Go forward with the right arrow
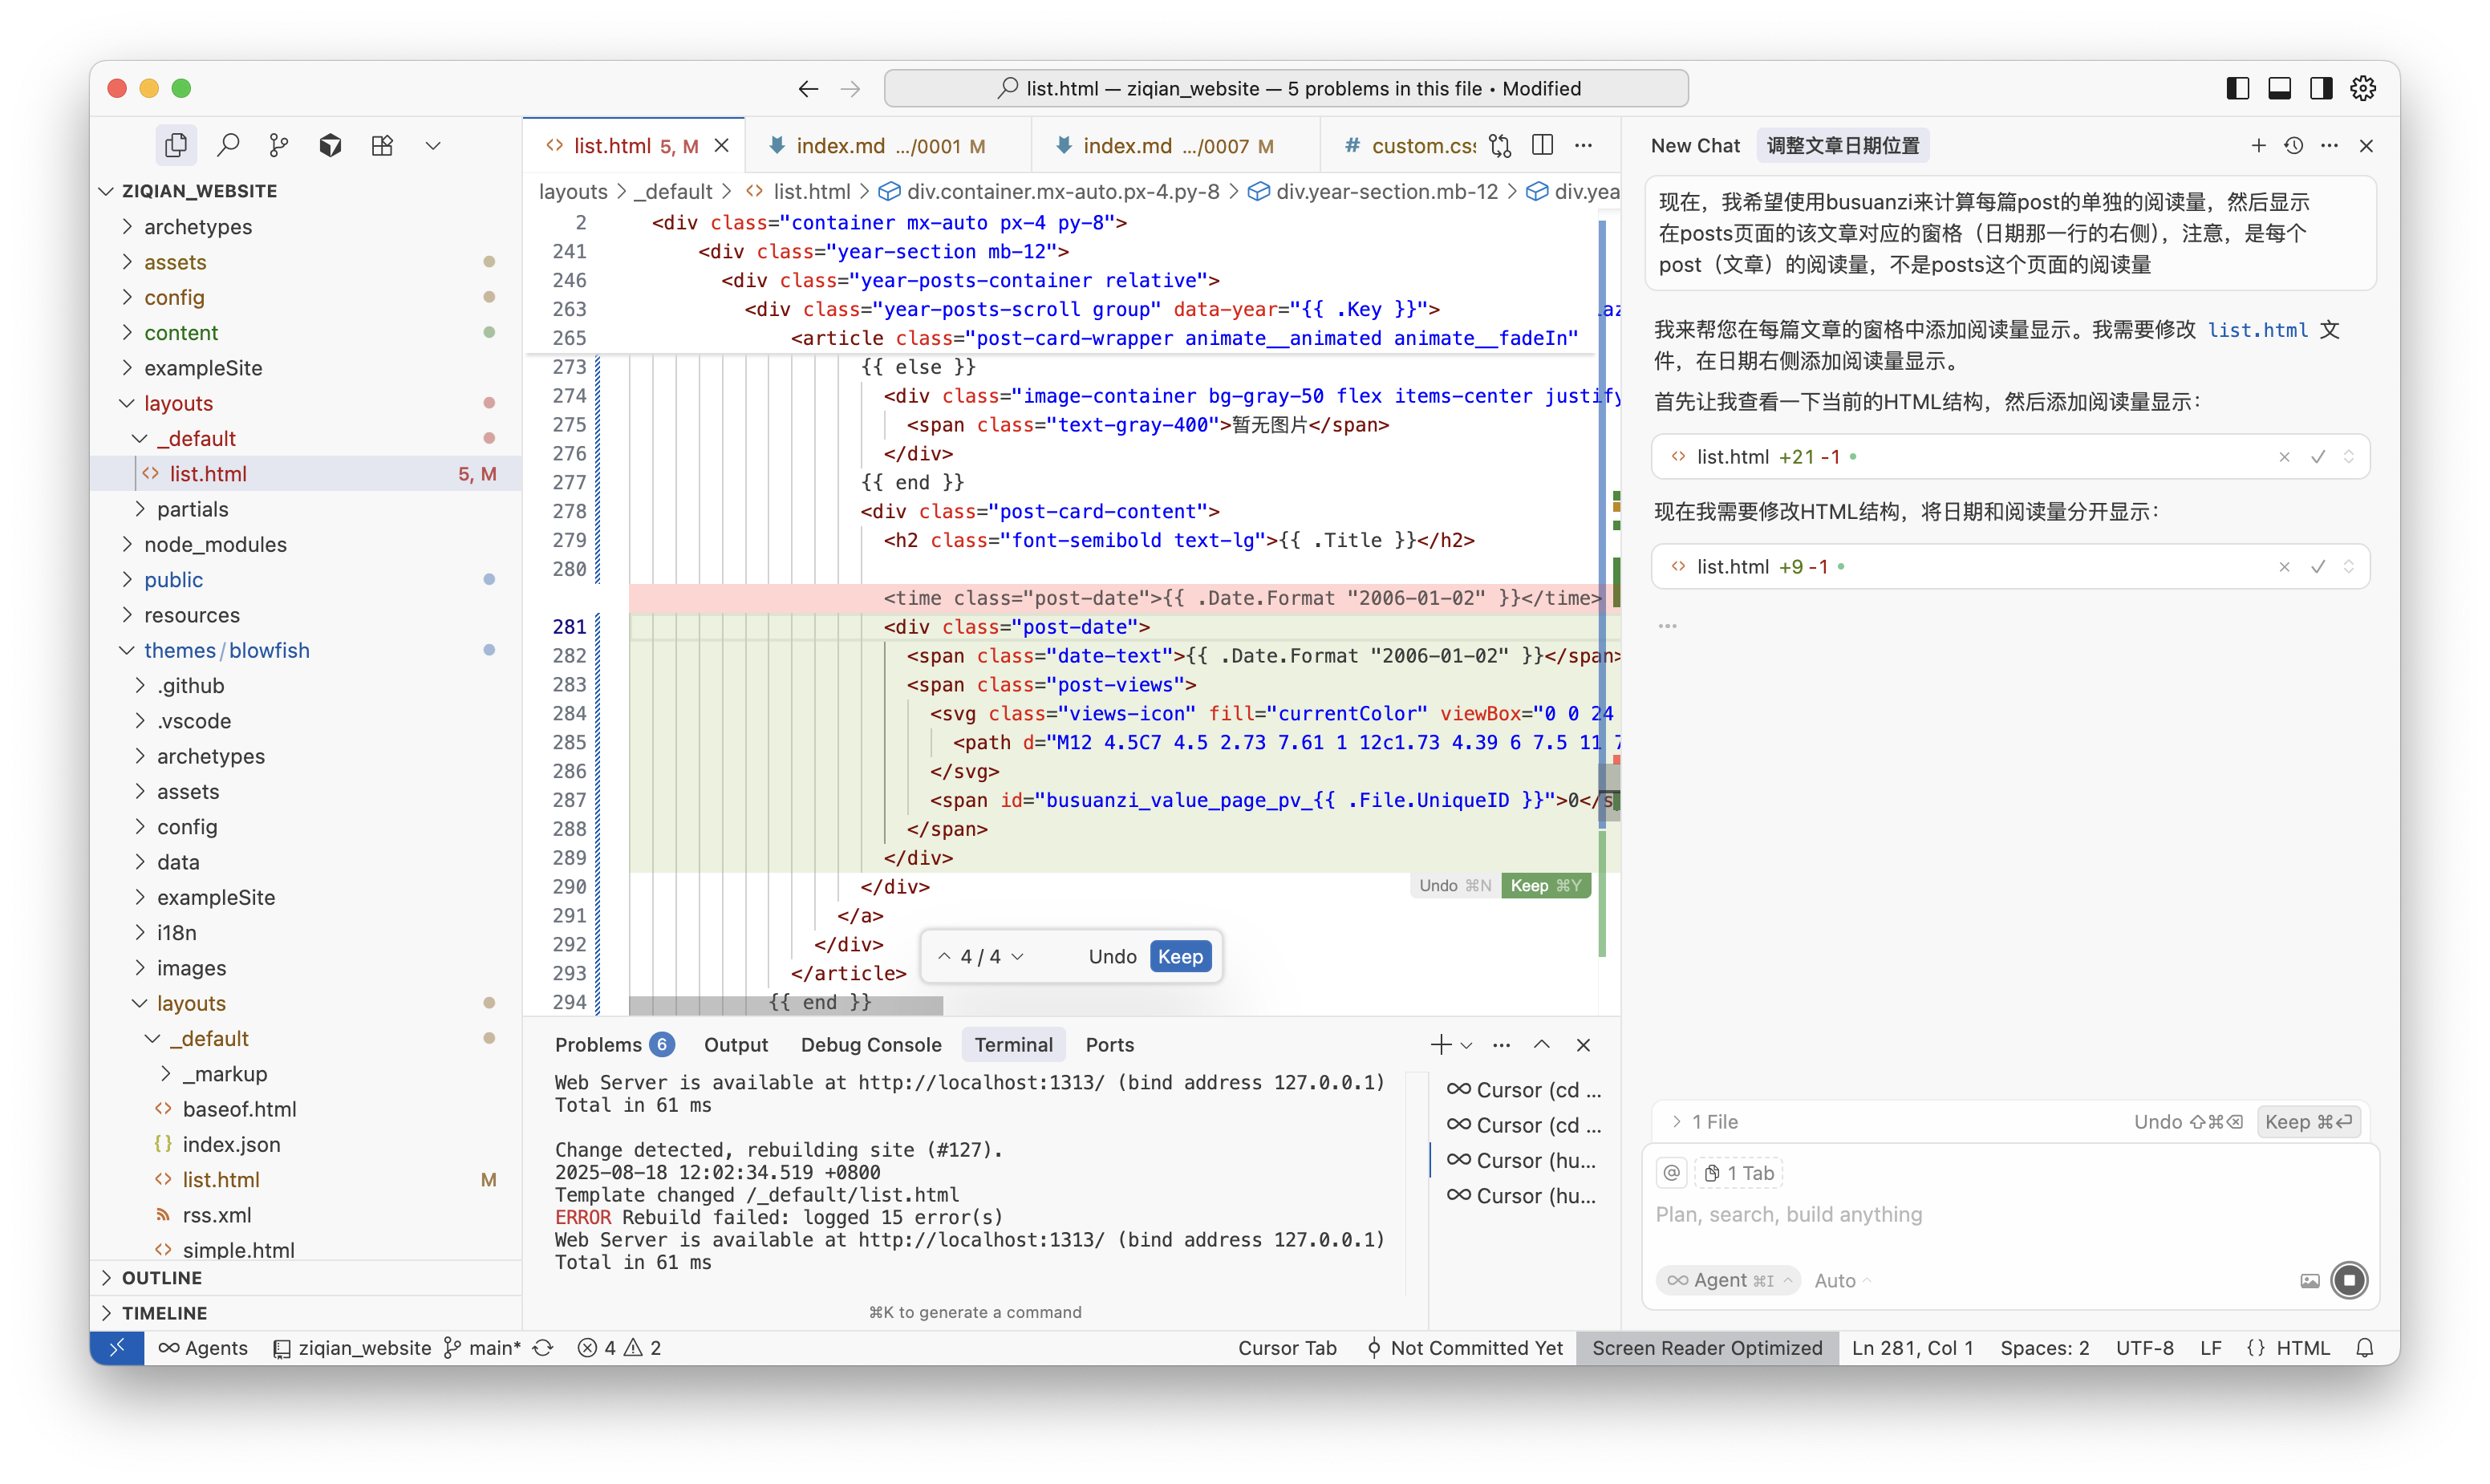The image size is (2490, 1484). (x=850, y=89)
